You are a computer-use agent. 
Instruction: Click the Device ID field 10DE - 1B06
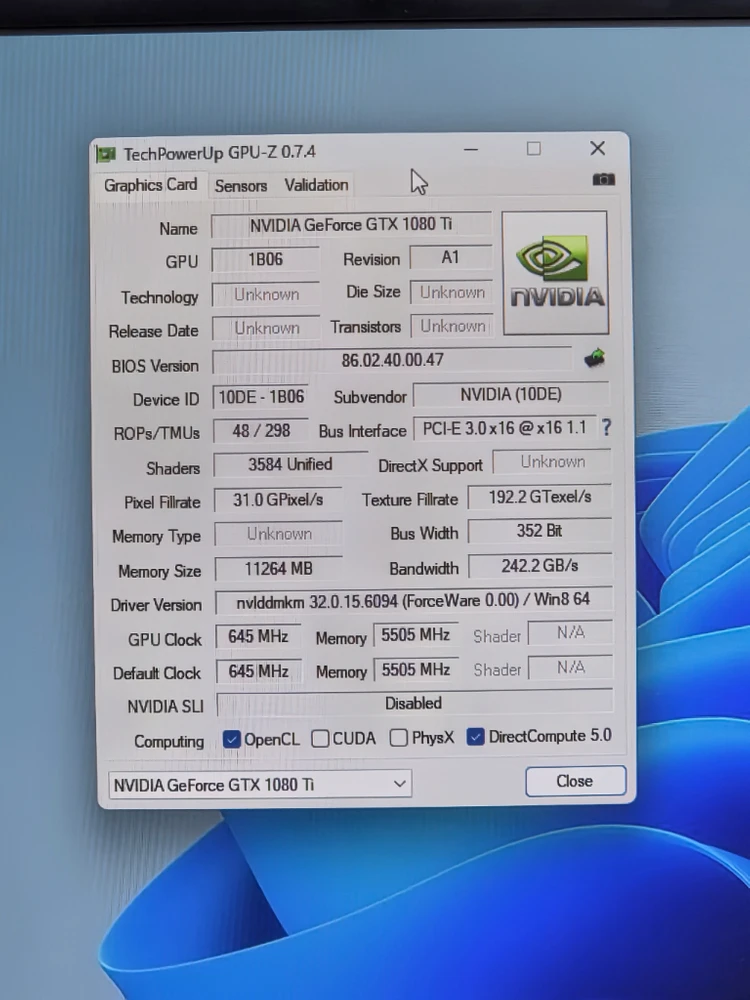click(x=261, y=397)
